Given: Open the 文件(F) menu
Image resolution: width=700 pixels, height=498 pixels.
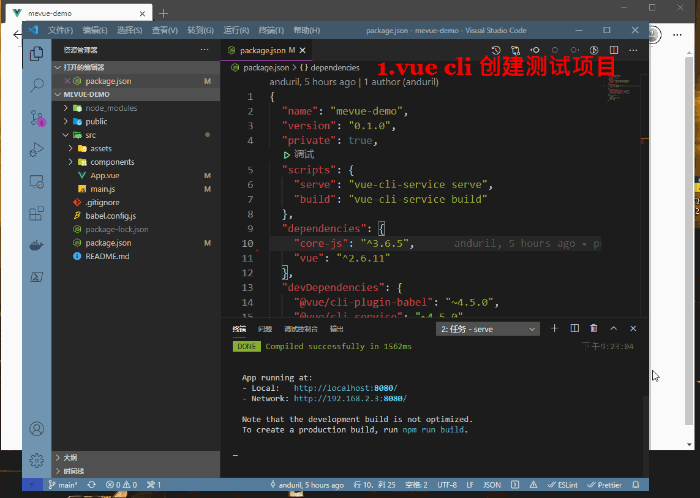Looking at the screenshot, I should [x=60, y=30].
